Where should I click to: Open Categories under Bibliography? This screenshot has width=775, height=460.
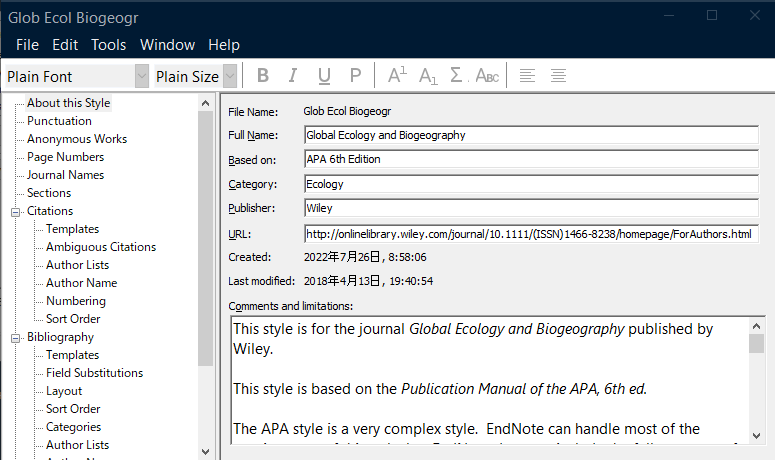pos(73,427)
